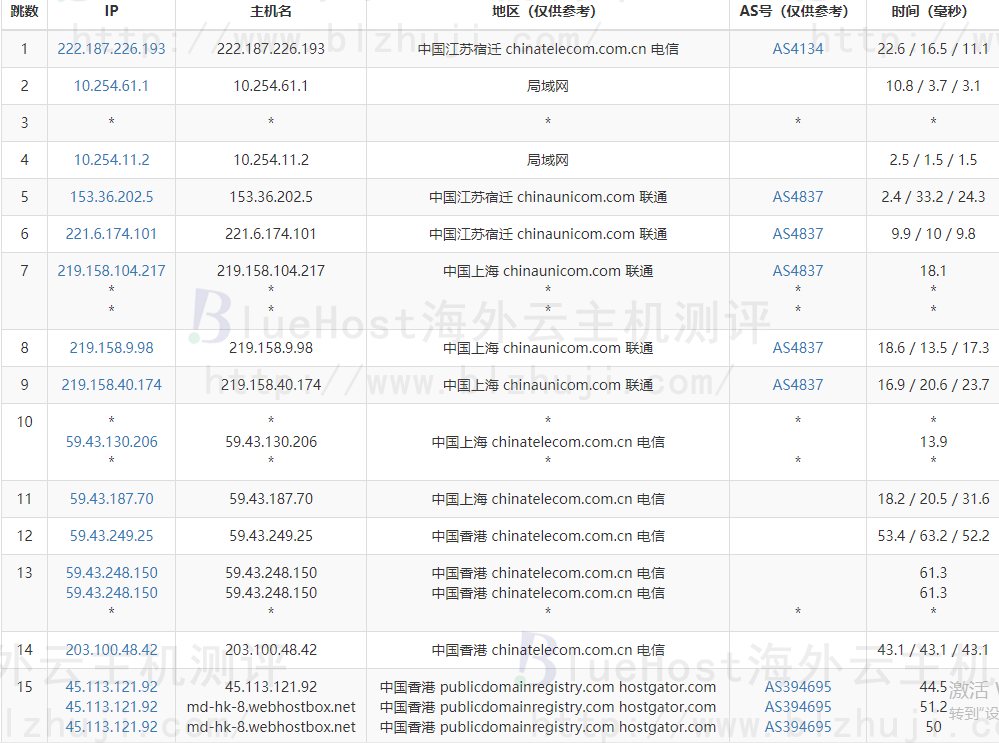
Task: Select hostname cell 219.158.9.98
Action: coord(271,347)
